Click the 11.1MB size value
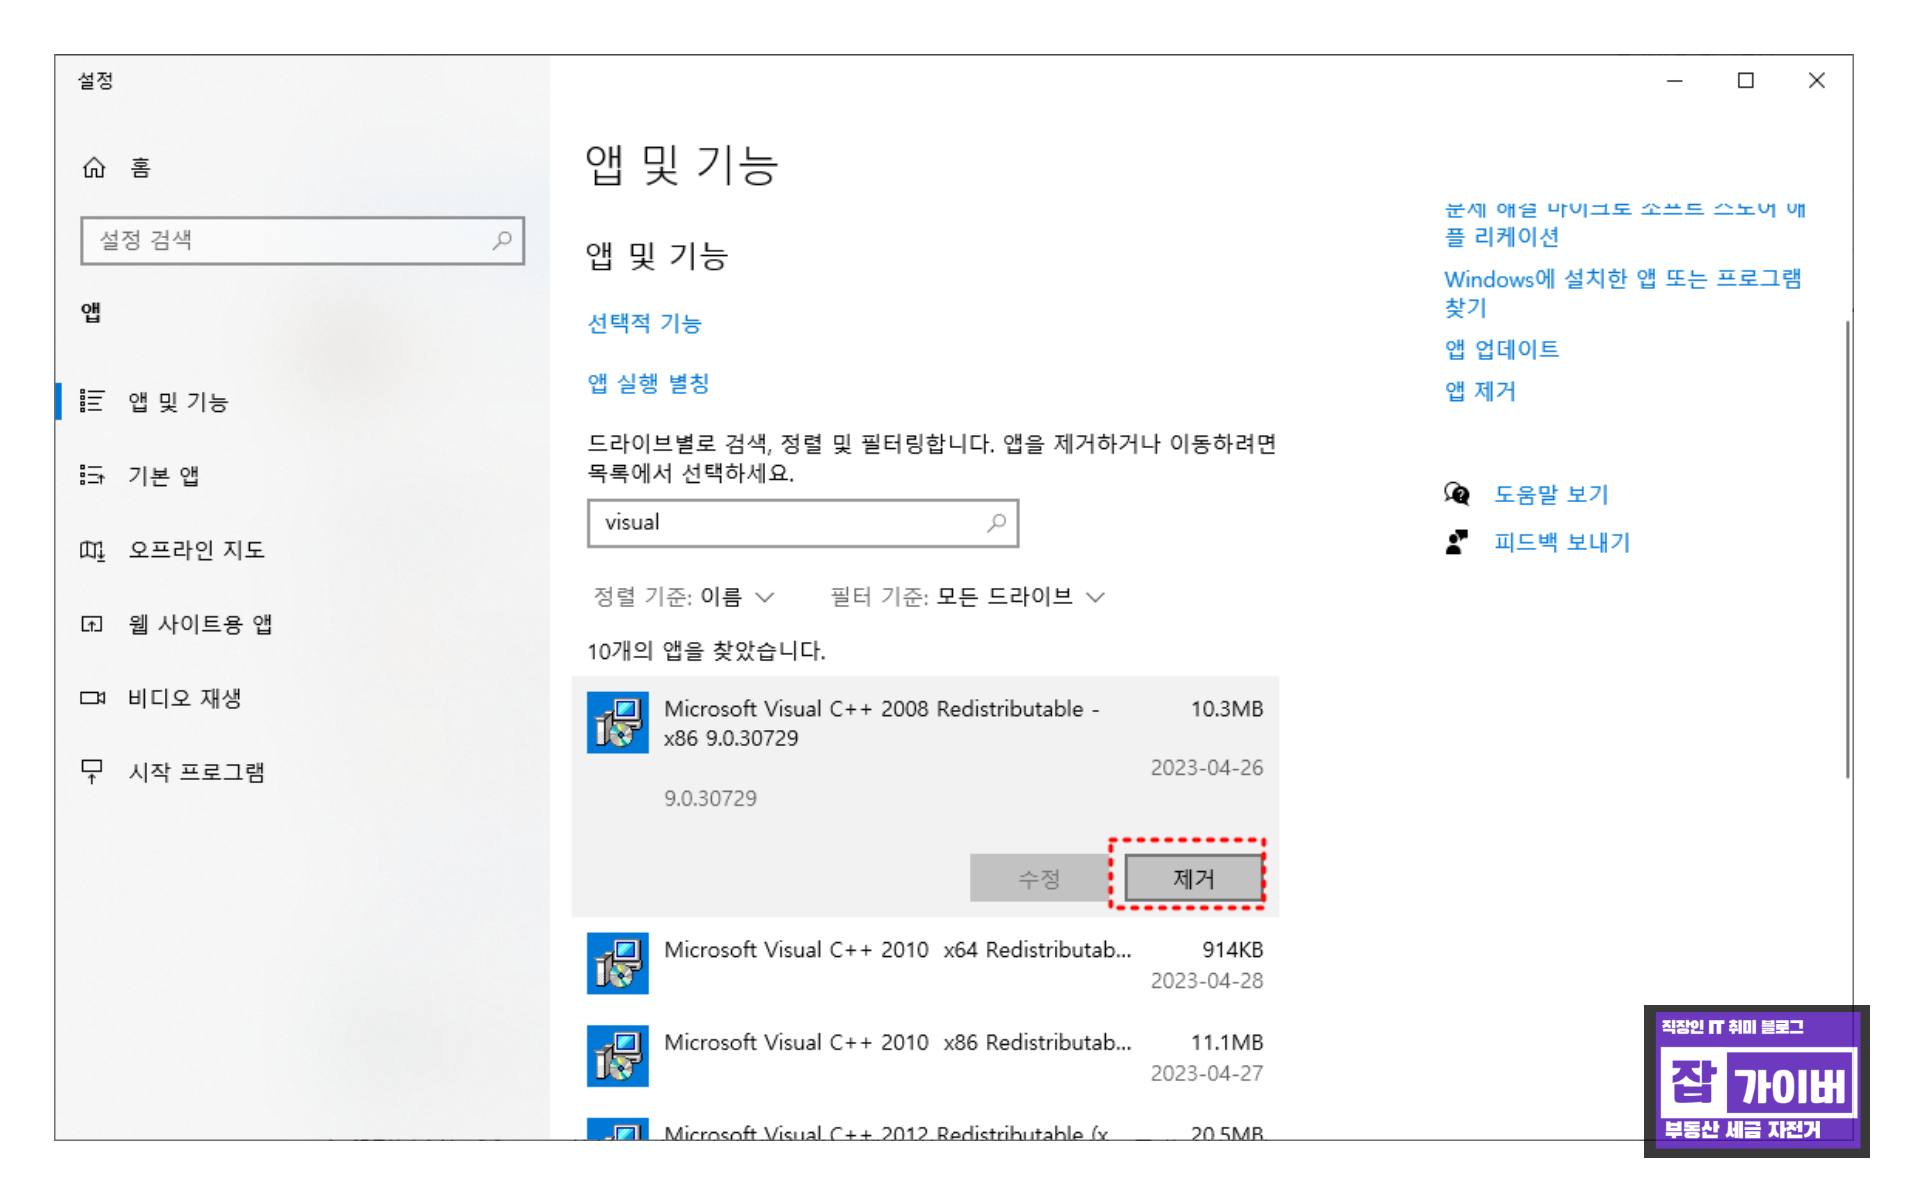The width and height of the screenshot is (1908, 1195). point(1227,1042)
